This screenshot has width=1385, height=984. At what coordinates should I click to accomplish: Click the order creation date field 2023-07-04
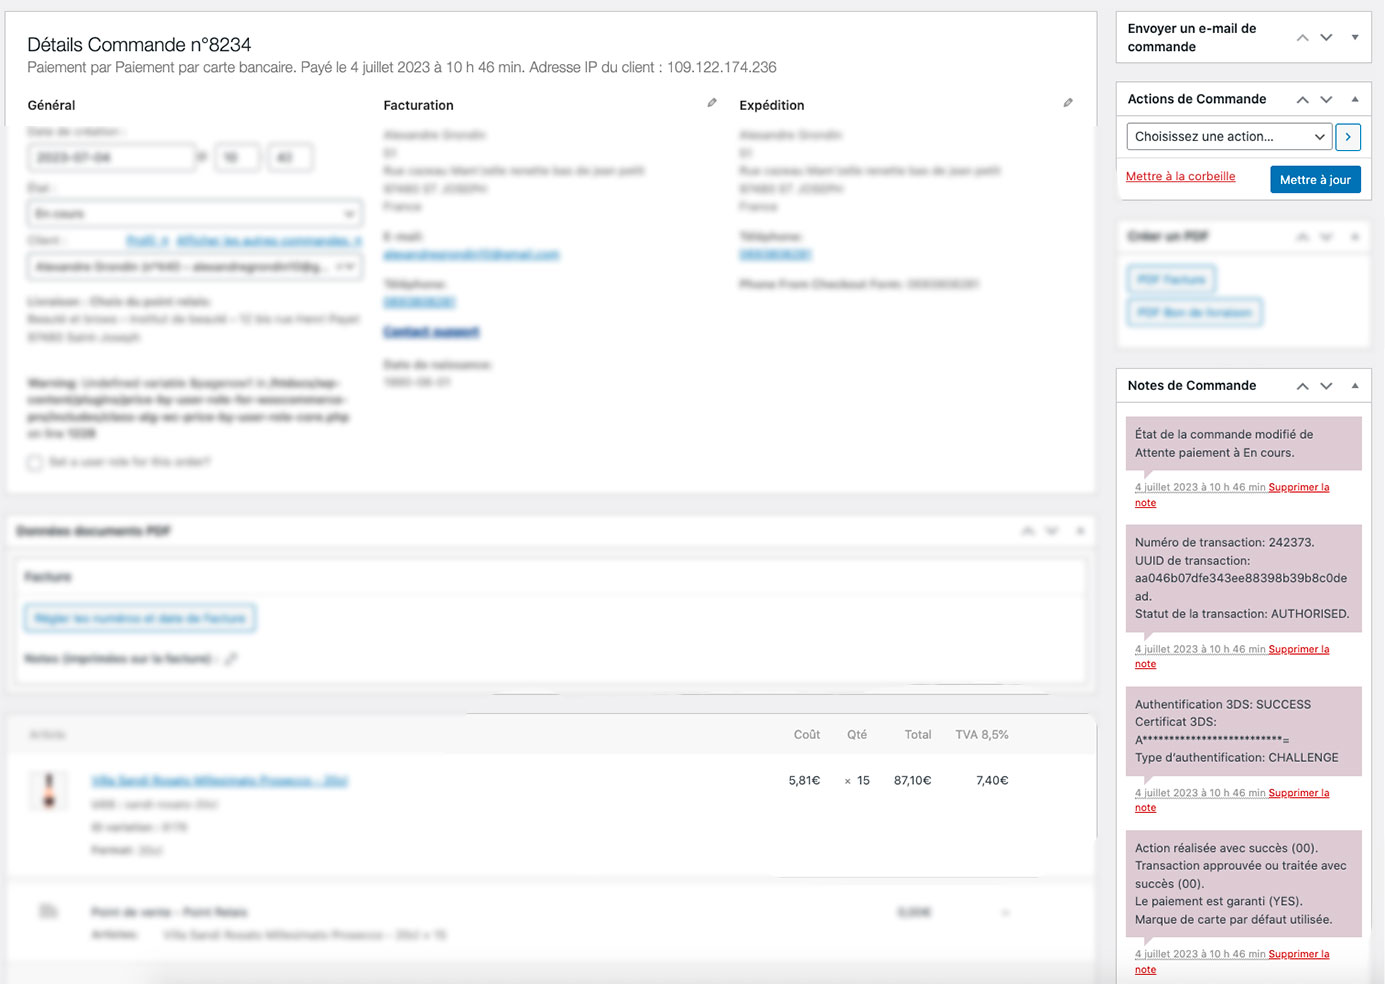[111, 158]
